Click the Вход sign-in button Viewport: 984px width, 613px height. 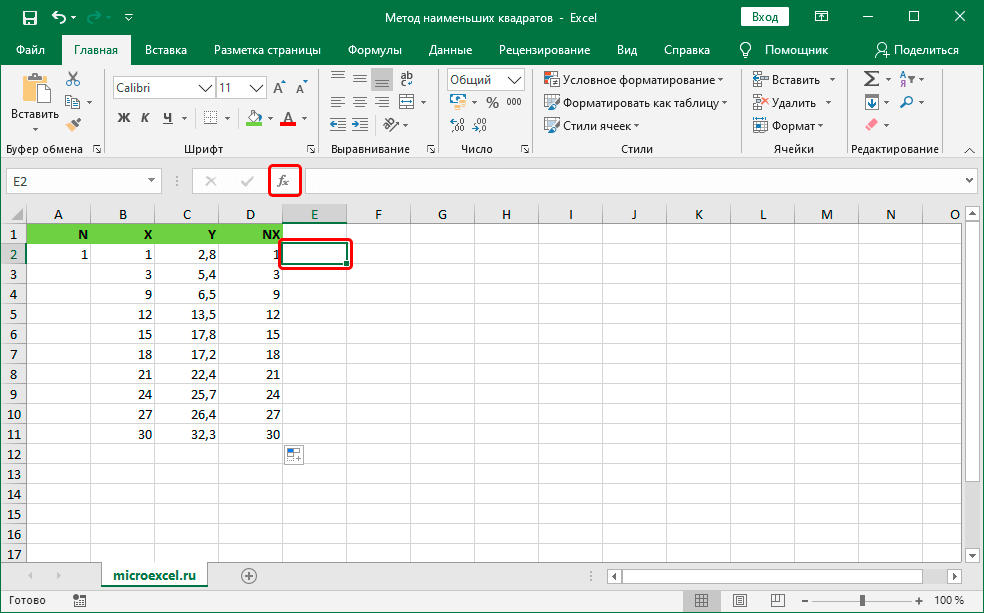pos(765,18)
